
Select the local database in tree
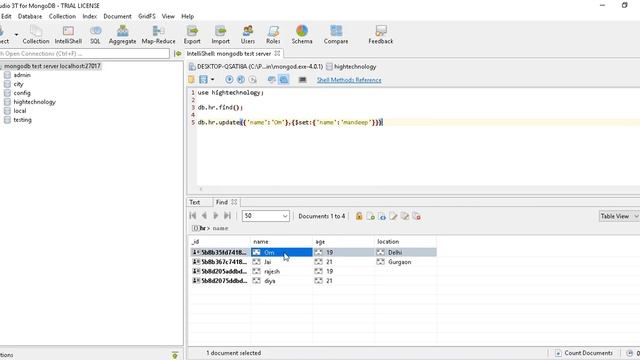(20, 111)
